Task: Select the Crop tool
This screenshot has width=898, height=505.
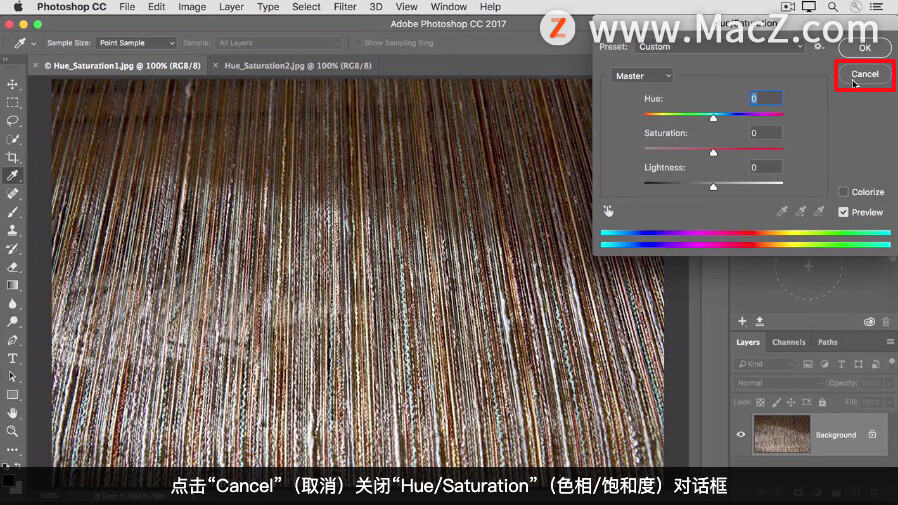Action: (x=13, y=157)
